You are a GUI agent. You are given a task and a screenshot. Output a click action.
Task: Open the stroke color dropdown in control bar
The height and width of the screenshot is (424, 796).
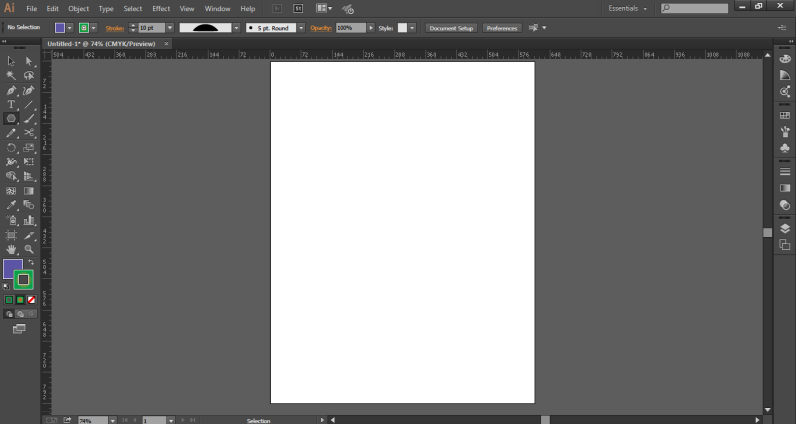[x=93, y=28]
